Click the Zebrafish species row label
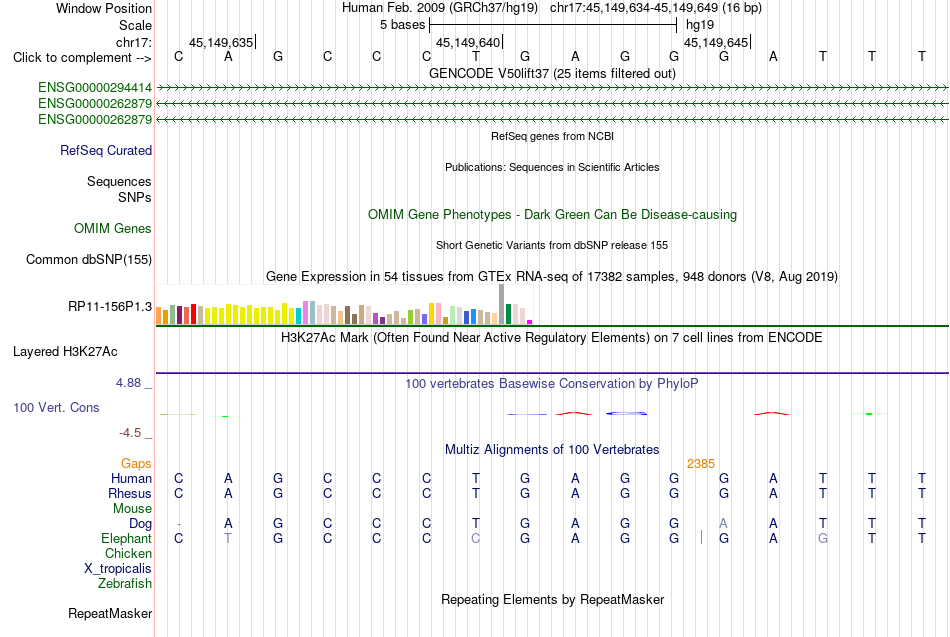Viewport: 950px width, 637px height. [125, 584]
